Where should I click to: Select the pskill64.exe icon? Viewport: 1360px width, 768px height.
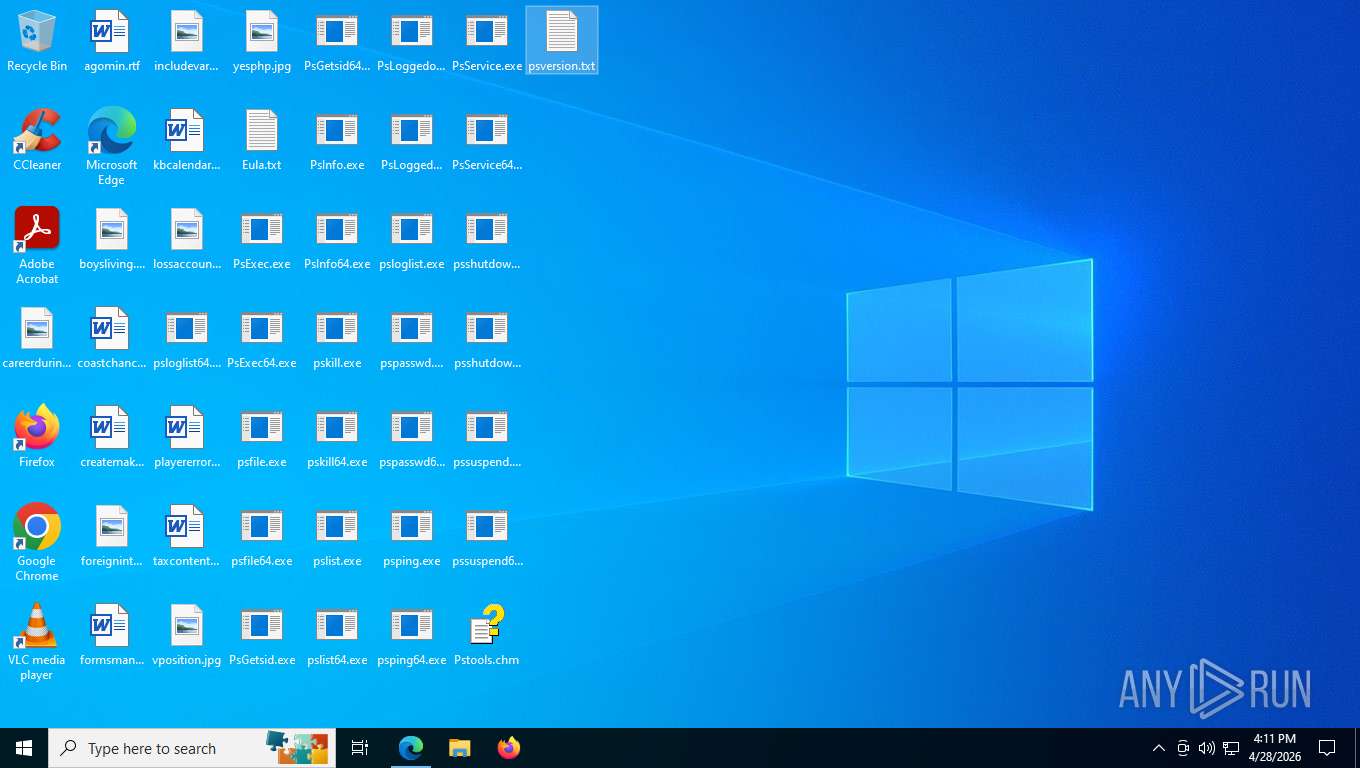[337, 437]
